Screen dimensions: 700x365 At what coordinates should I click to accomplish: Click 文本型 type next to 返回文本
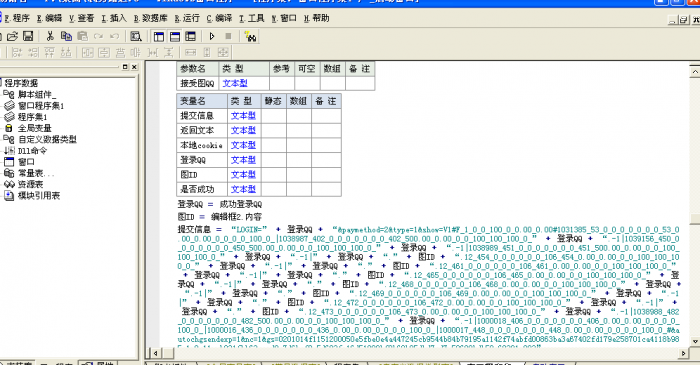(243, 130)
